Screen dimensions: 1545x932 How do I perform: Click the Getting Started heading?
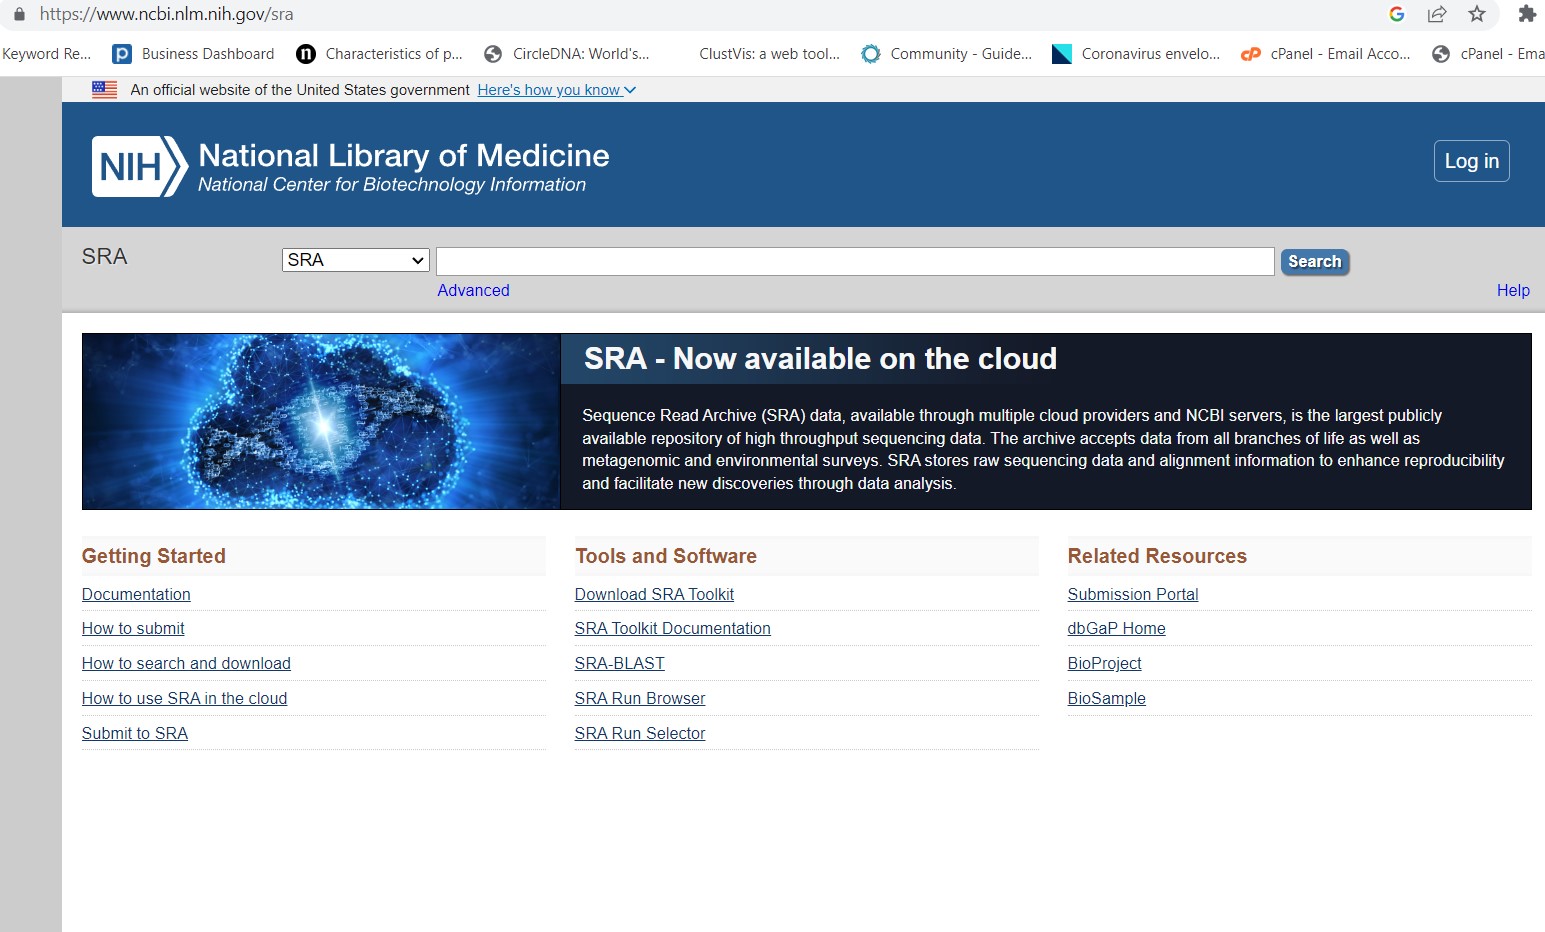point(154,556)
